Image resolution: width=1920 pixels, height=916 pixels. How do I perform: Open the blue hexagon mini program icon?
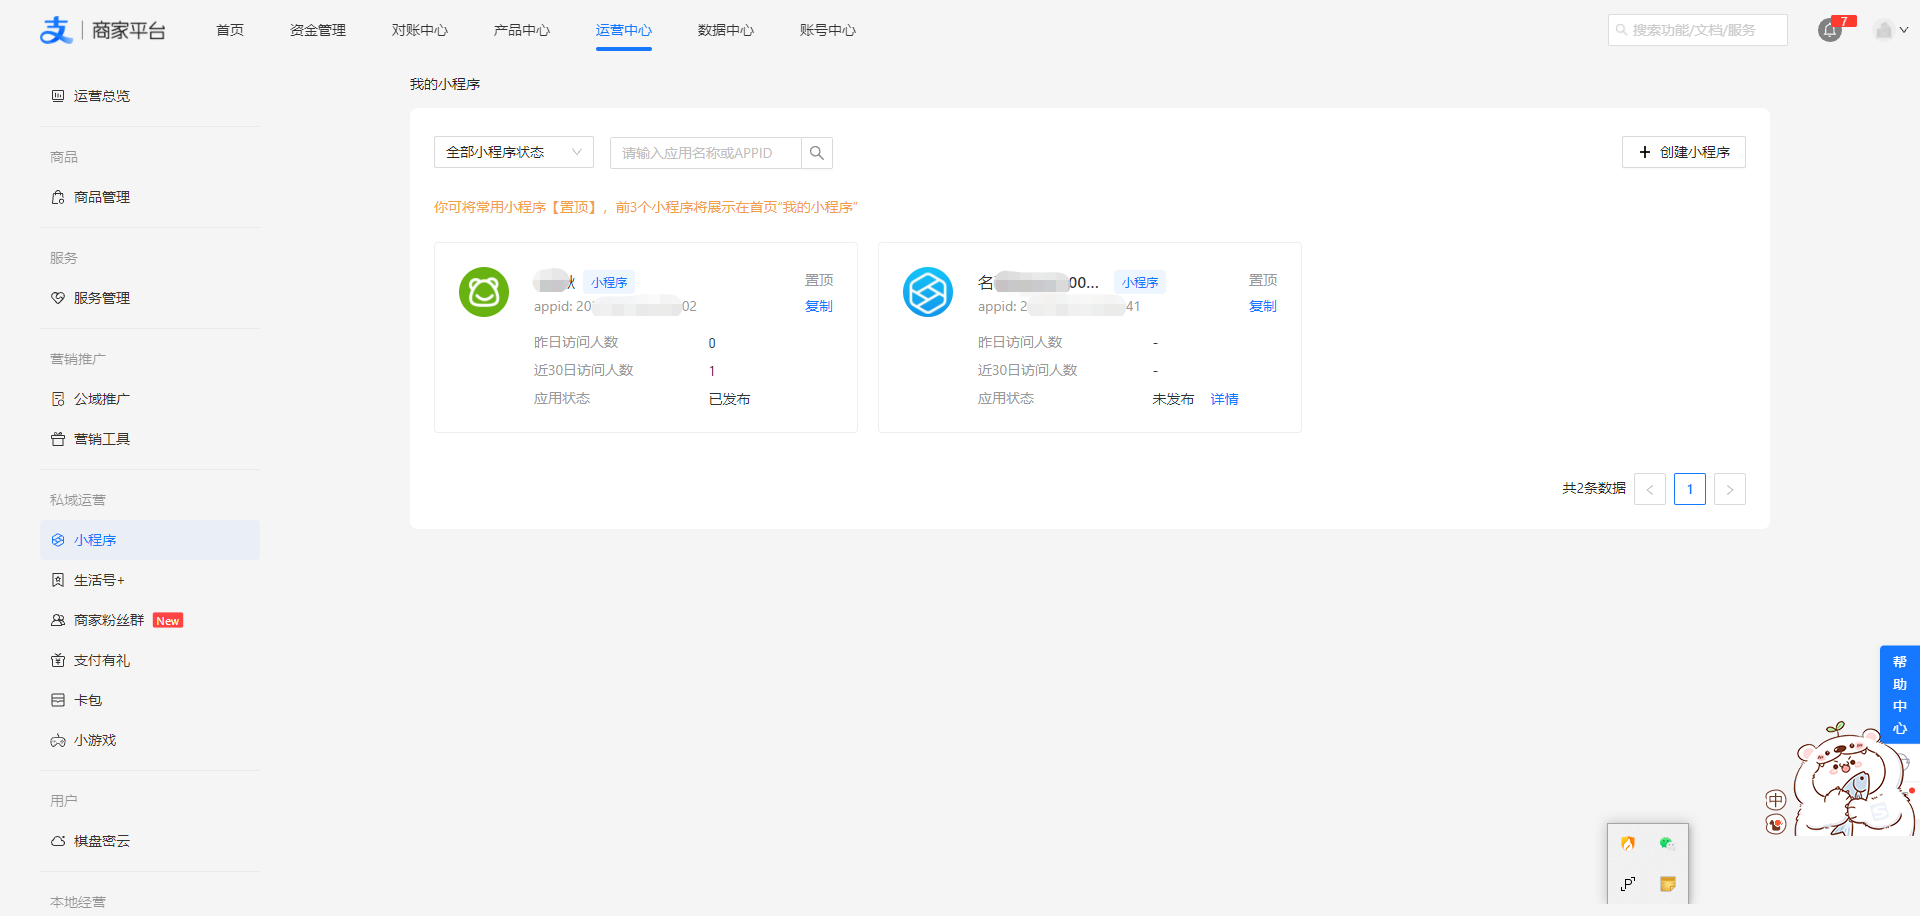point(928,292)
